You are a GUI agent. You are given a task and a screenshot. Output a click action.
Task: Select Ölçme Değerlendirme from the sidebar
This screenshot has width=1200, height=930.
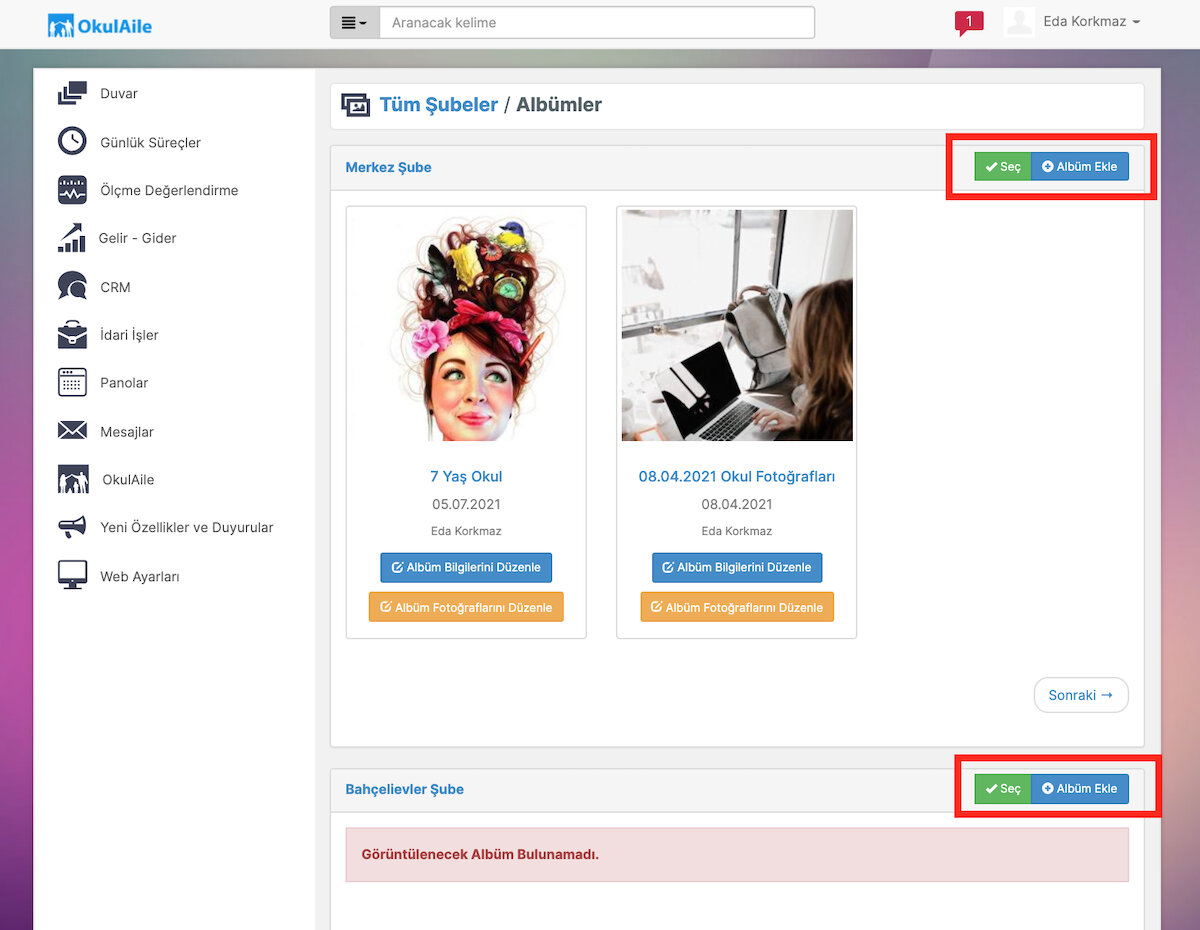tap(169, 190)
